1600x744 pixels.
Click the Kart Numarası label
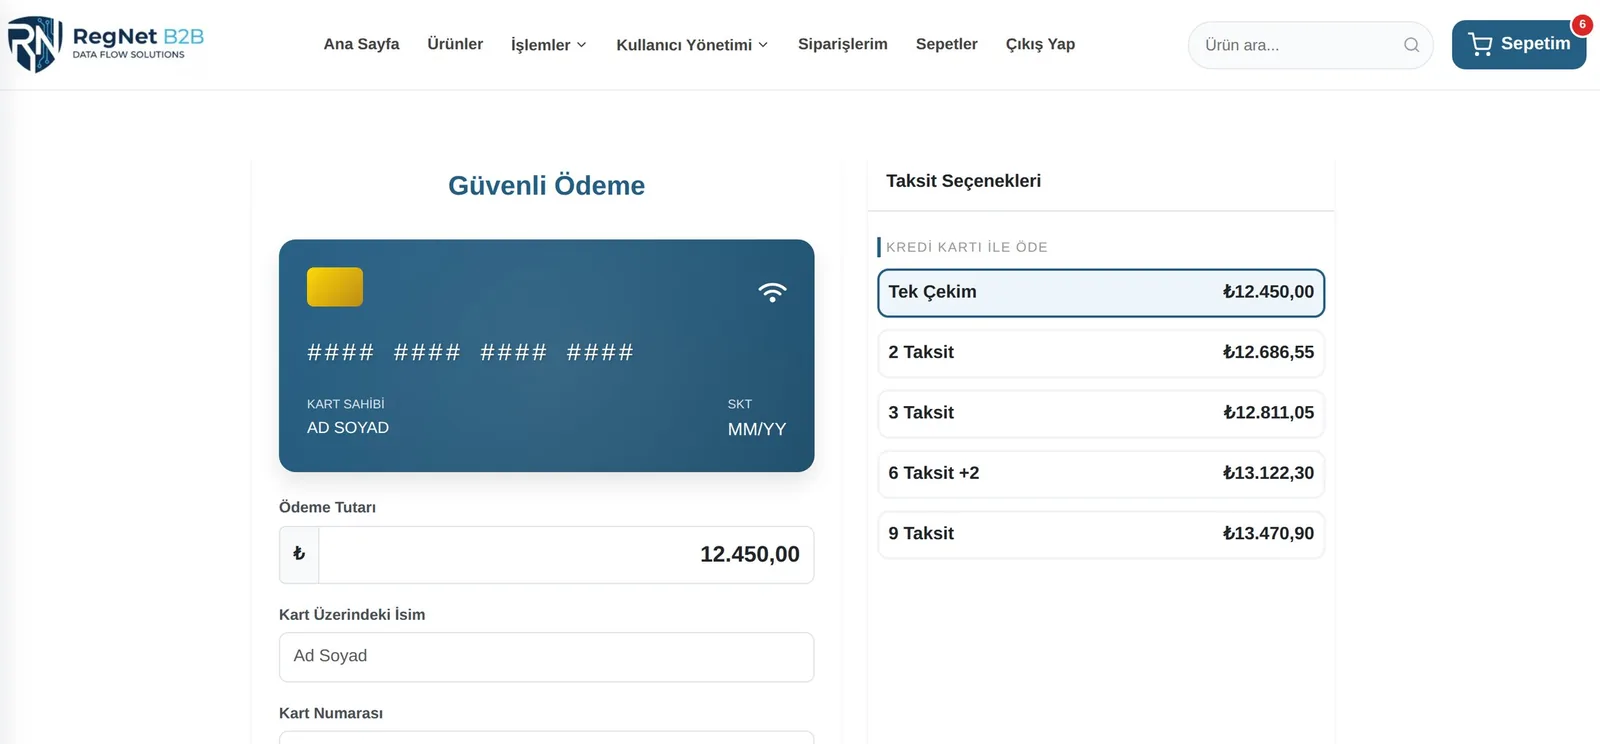(x=331, y=713)
